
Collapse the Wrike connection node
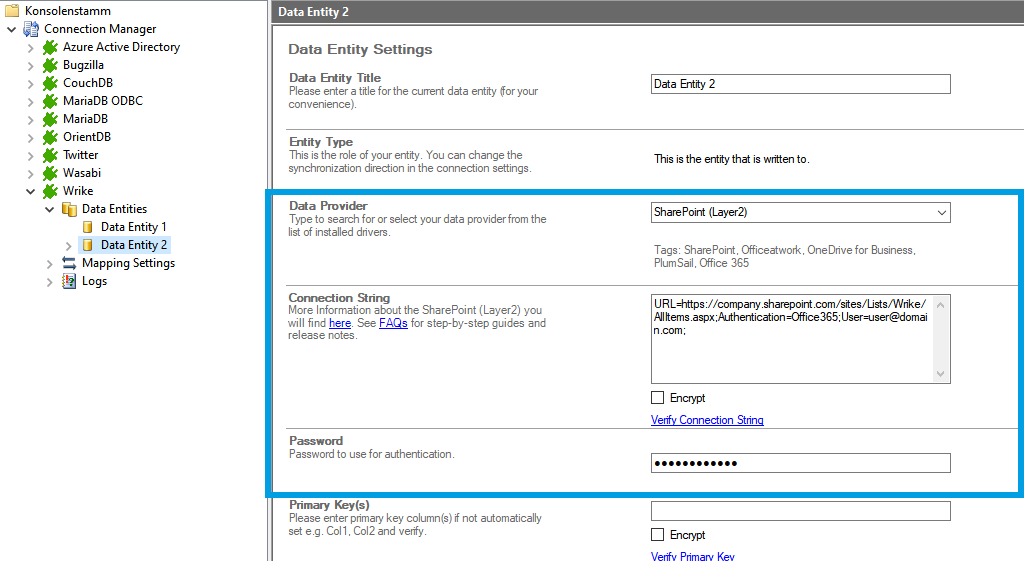[30, 191]
